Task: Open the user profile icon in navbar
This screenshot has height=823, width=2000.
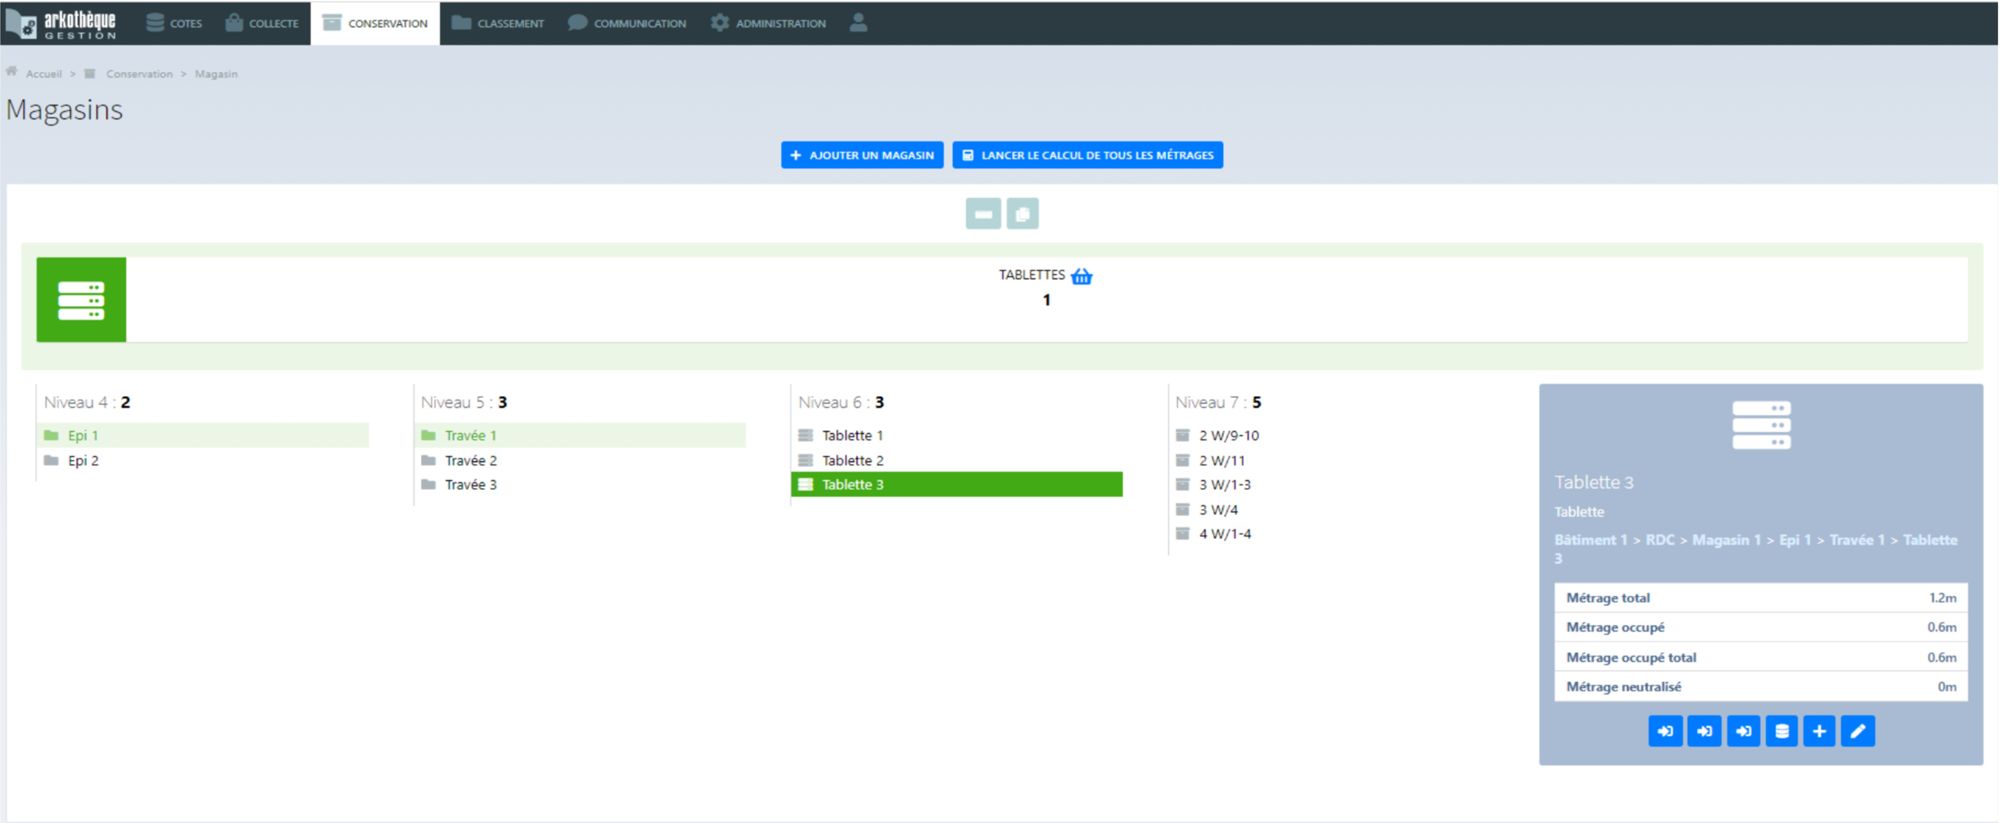Action: (x=858, y=23)
